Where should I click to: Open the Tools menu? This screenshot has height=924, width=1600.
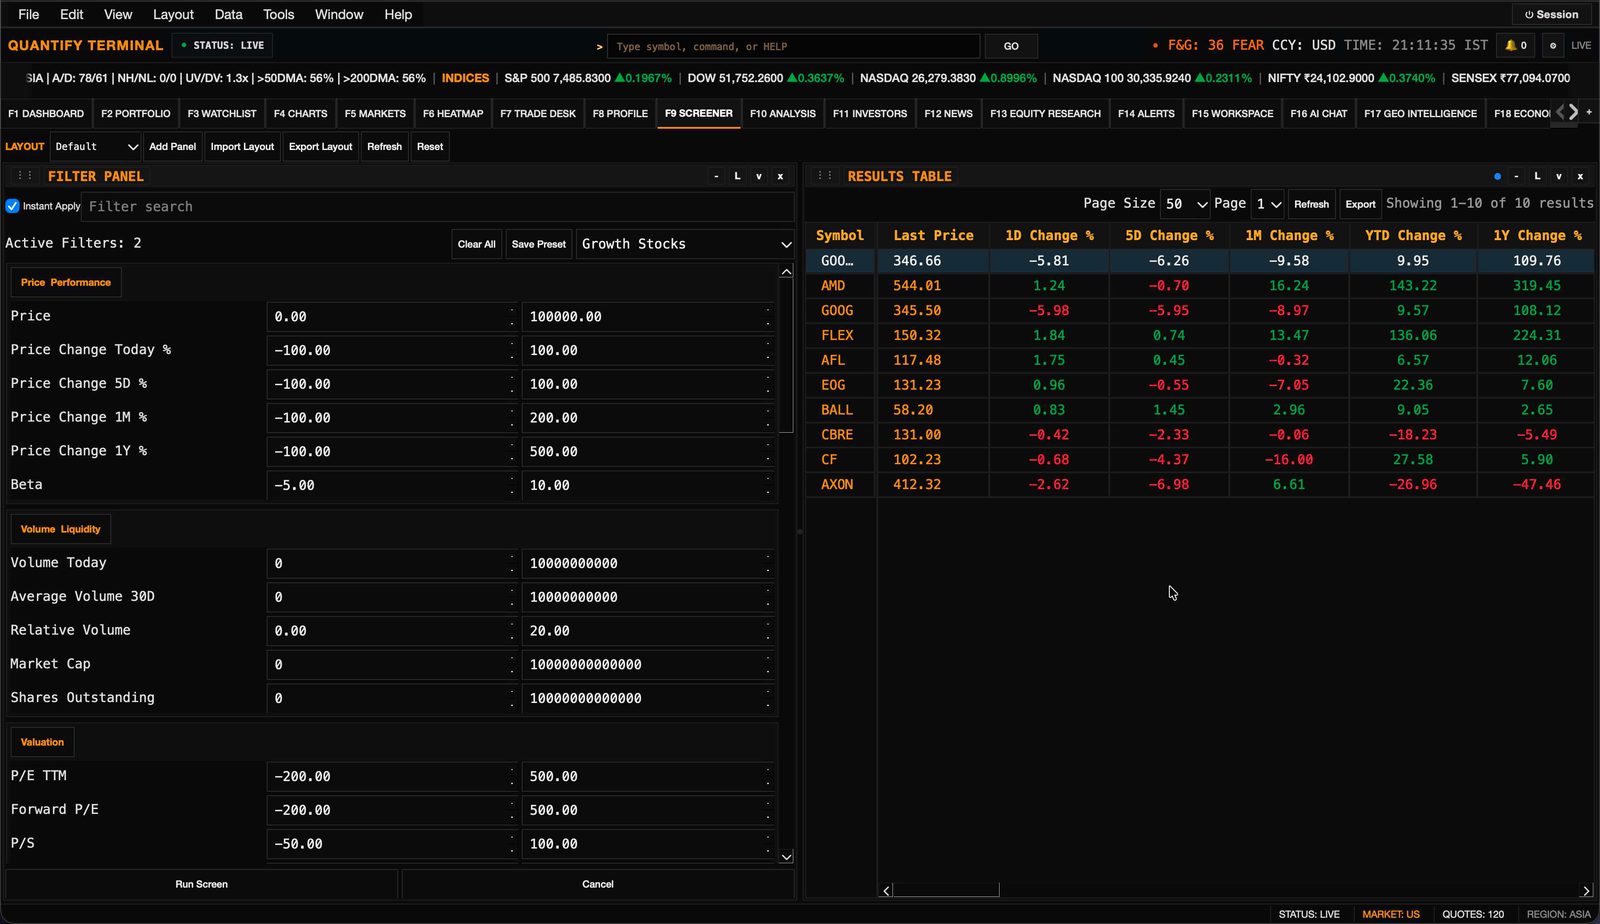click(278, 14)
